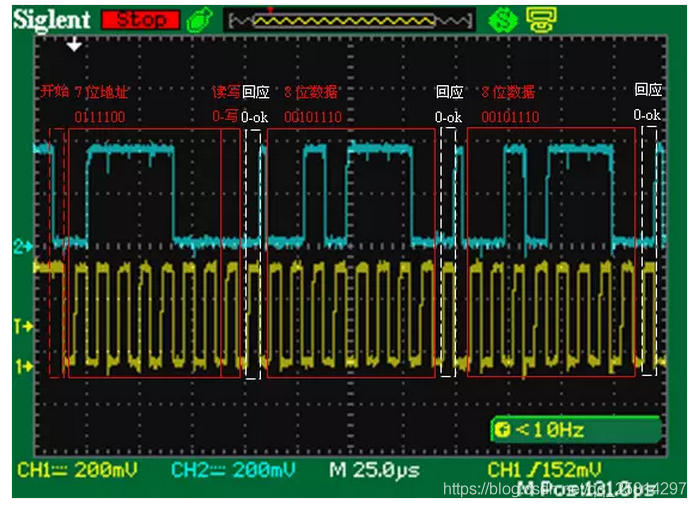Select the M 25.0µs timebase readout
The image size is (697, 508).
click(374, 470)
